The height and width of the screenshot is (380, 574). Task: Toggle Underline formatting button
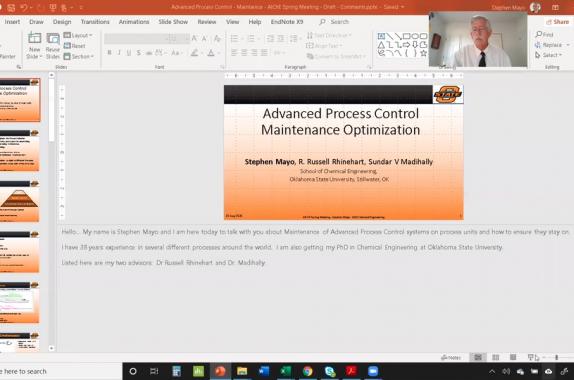(129, 53)
